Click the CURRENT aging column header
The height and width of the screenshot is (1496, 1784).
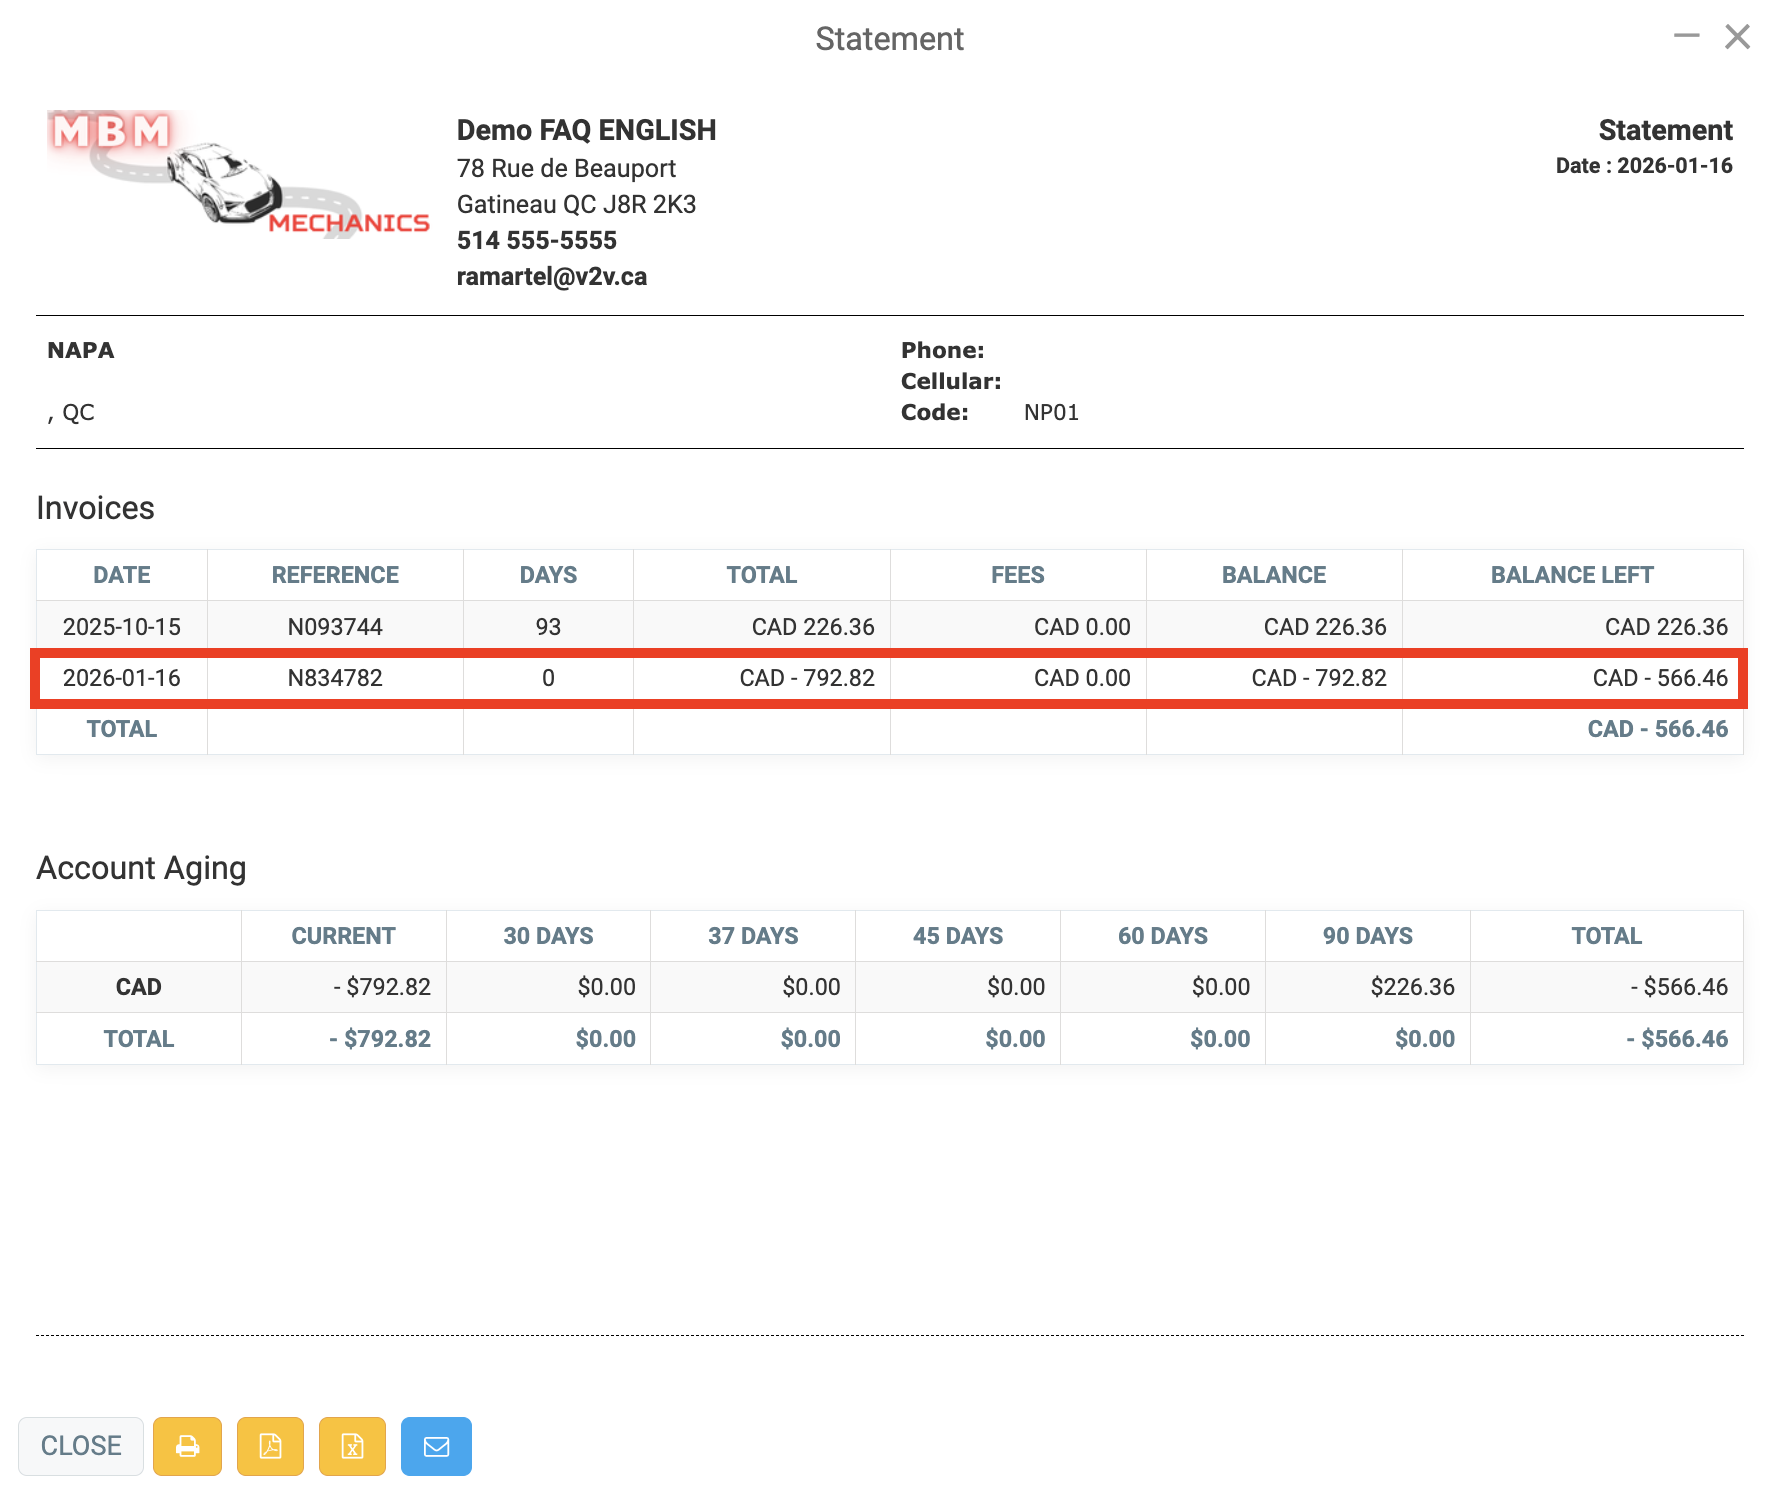tap(343, 936)
